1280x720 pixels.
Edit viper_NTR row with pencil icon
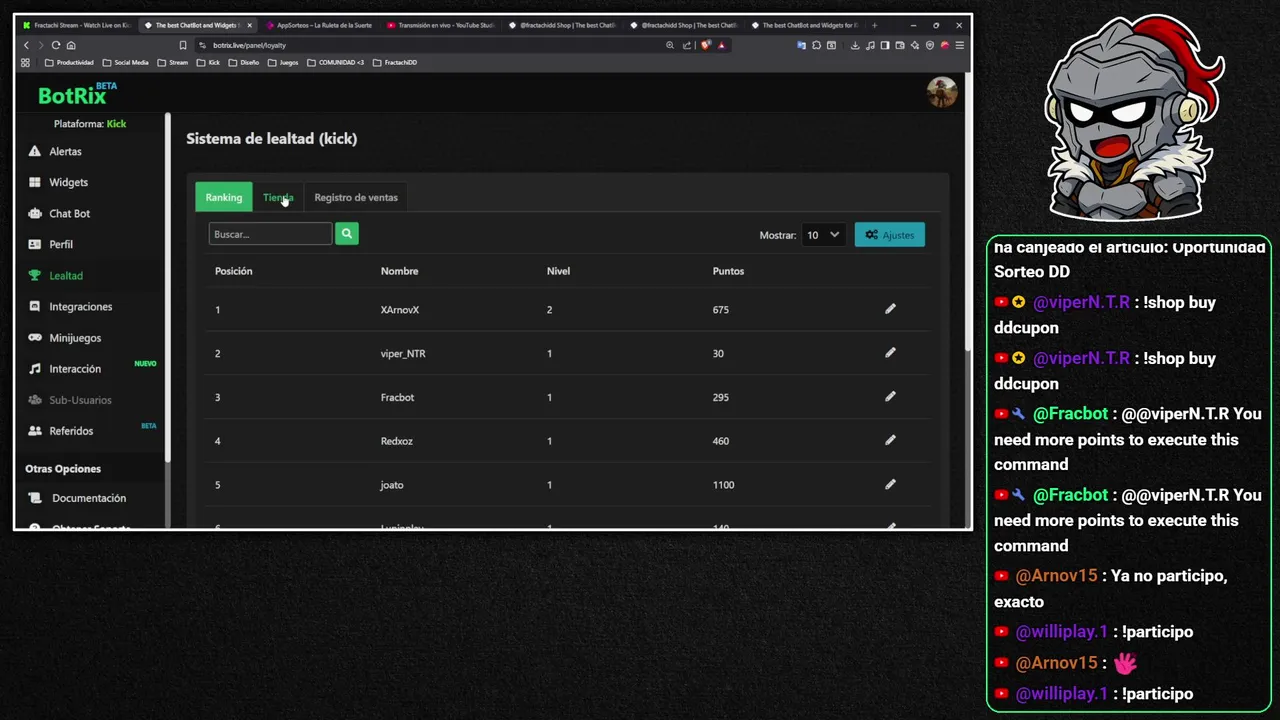[x=890, y=353]
